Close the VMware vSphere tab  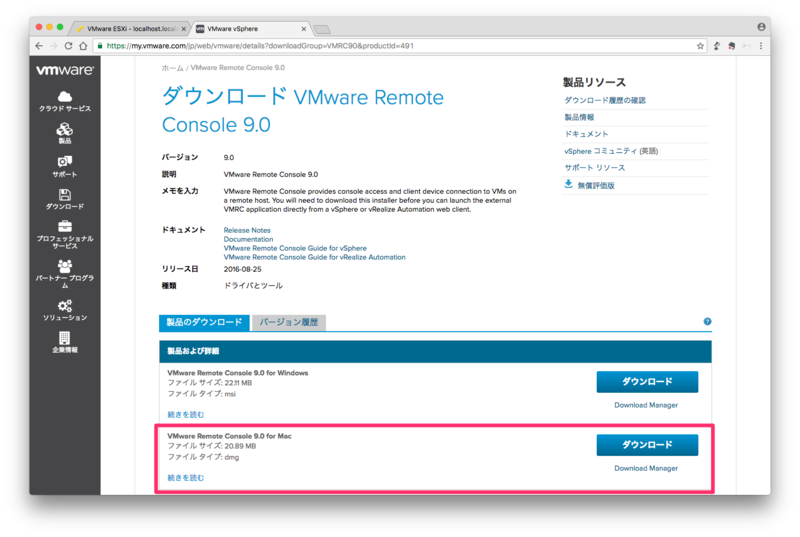[x=304, y=29]
